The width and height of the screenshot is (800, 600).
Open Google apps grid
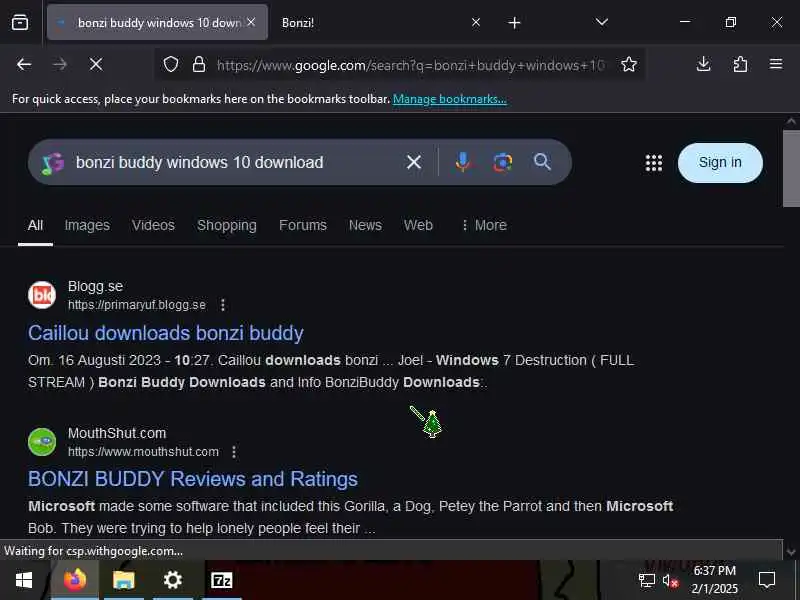tap(654, 163)
